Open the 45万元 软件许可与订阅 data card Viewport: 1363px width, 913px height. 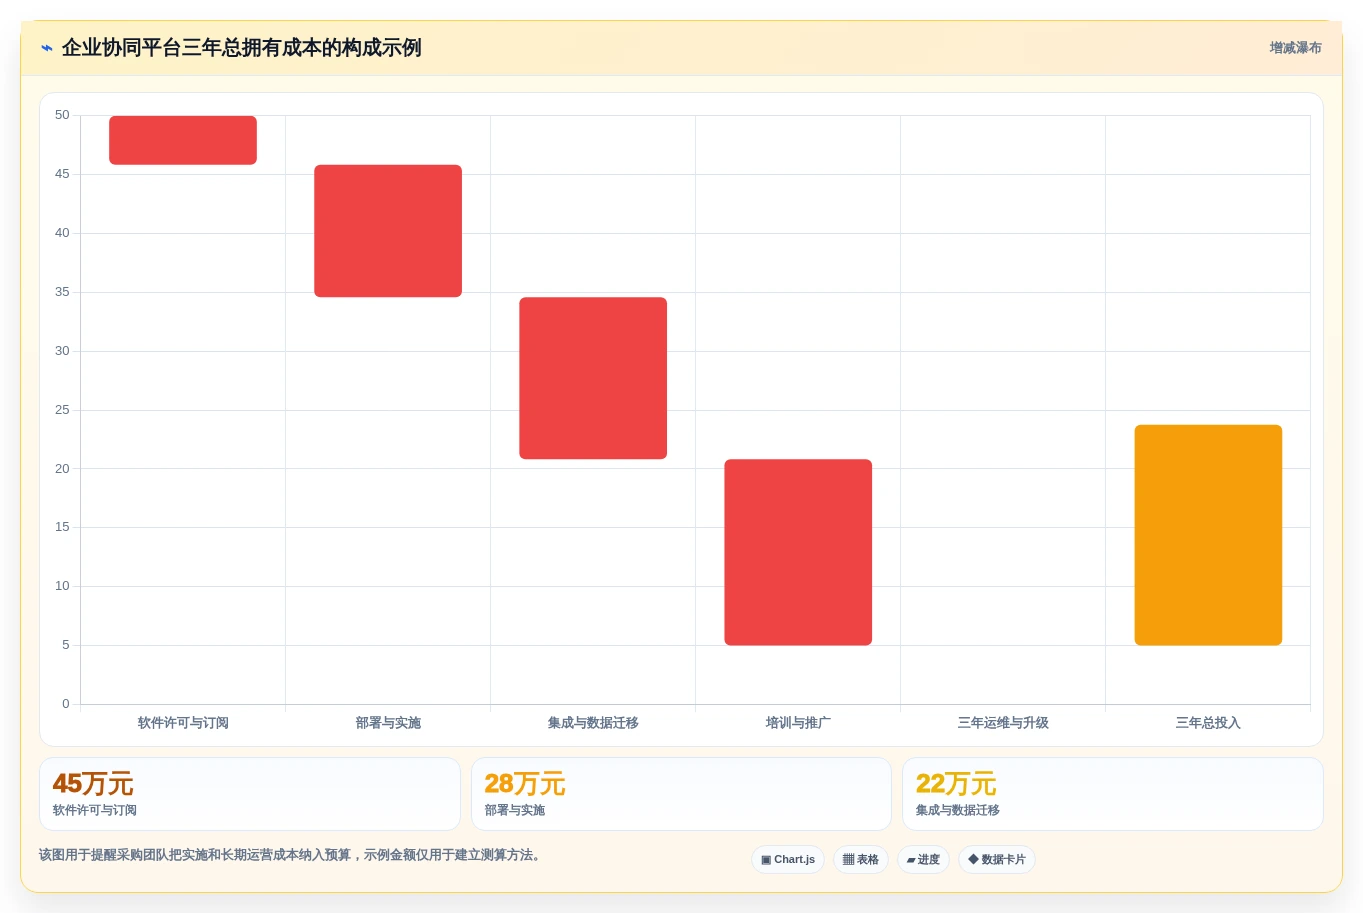click(x=250, y=794)
